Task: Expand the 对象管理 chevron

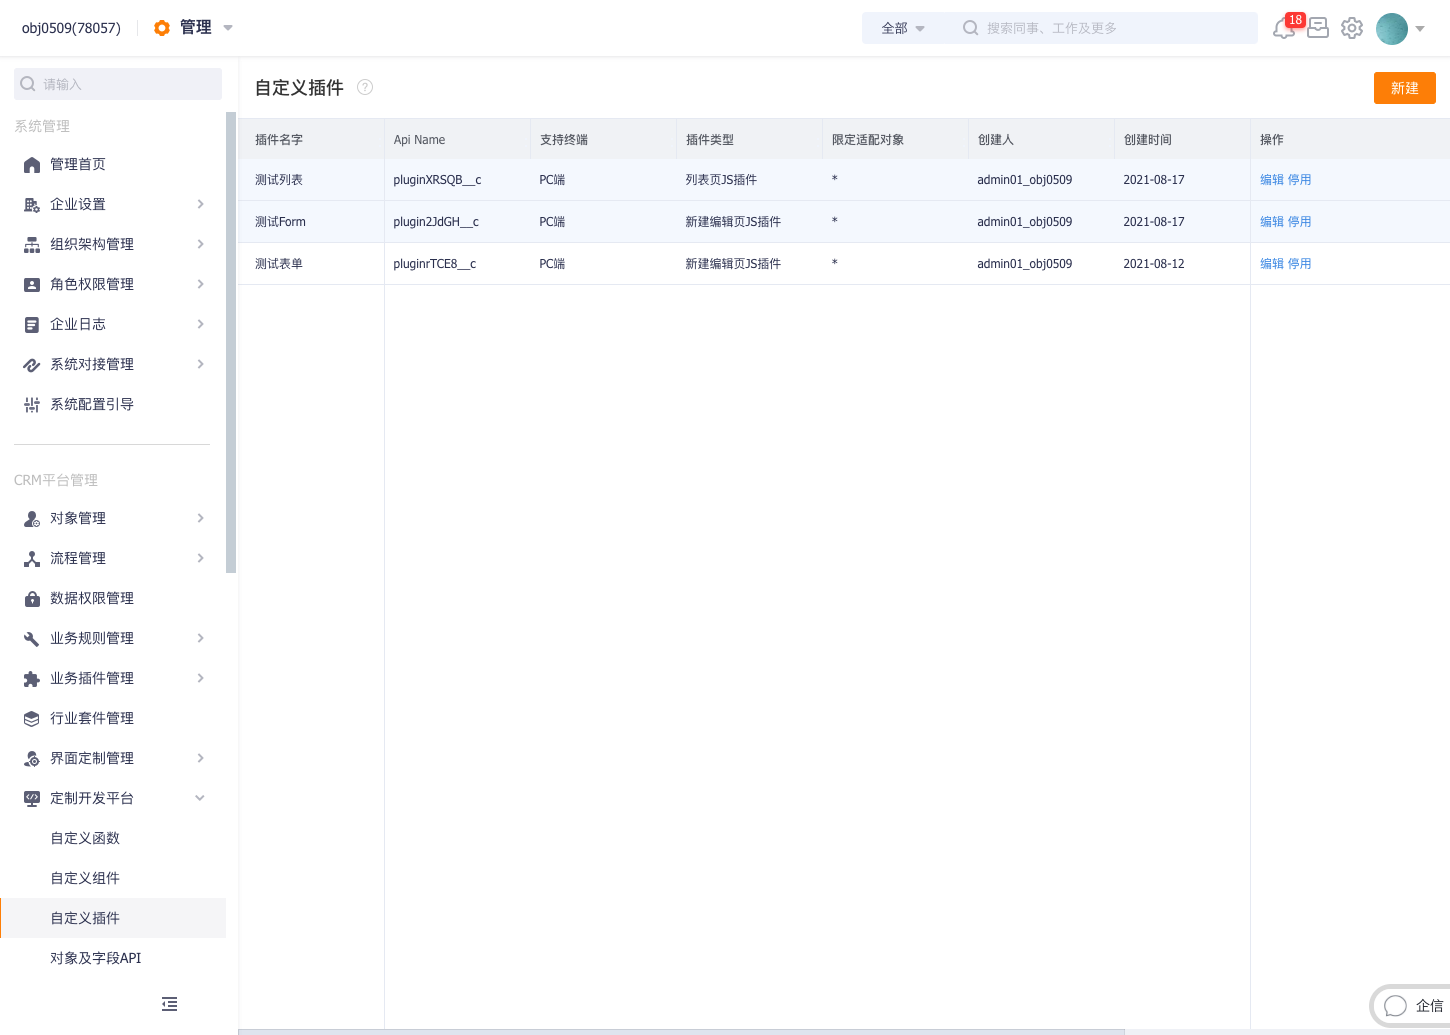Action: [x=200, y=518]
